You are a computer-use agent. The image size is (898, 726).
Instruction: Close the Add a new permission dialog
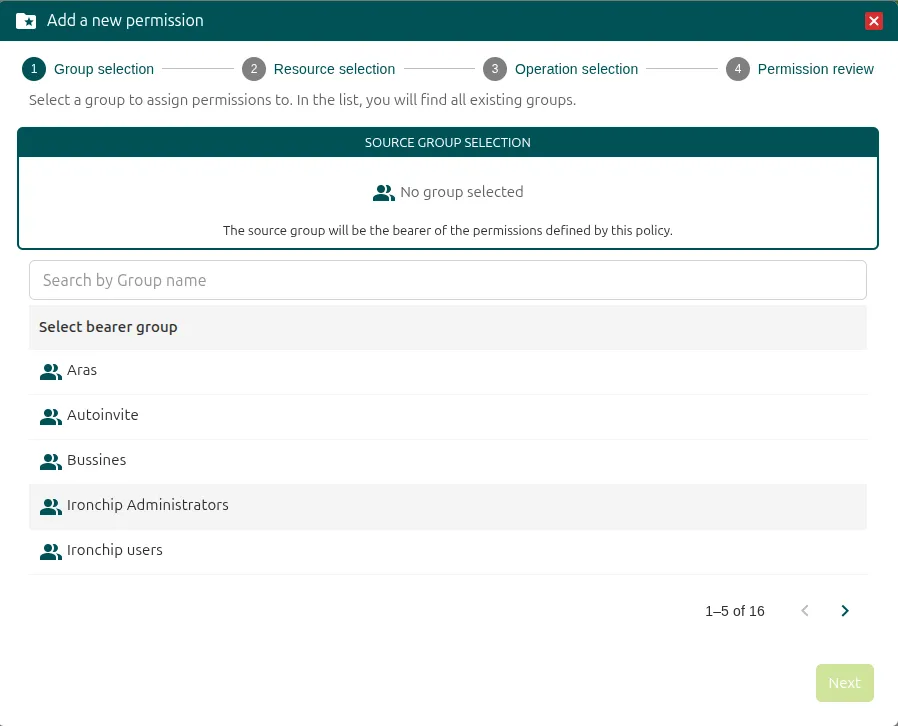click(873, 21)
